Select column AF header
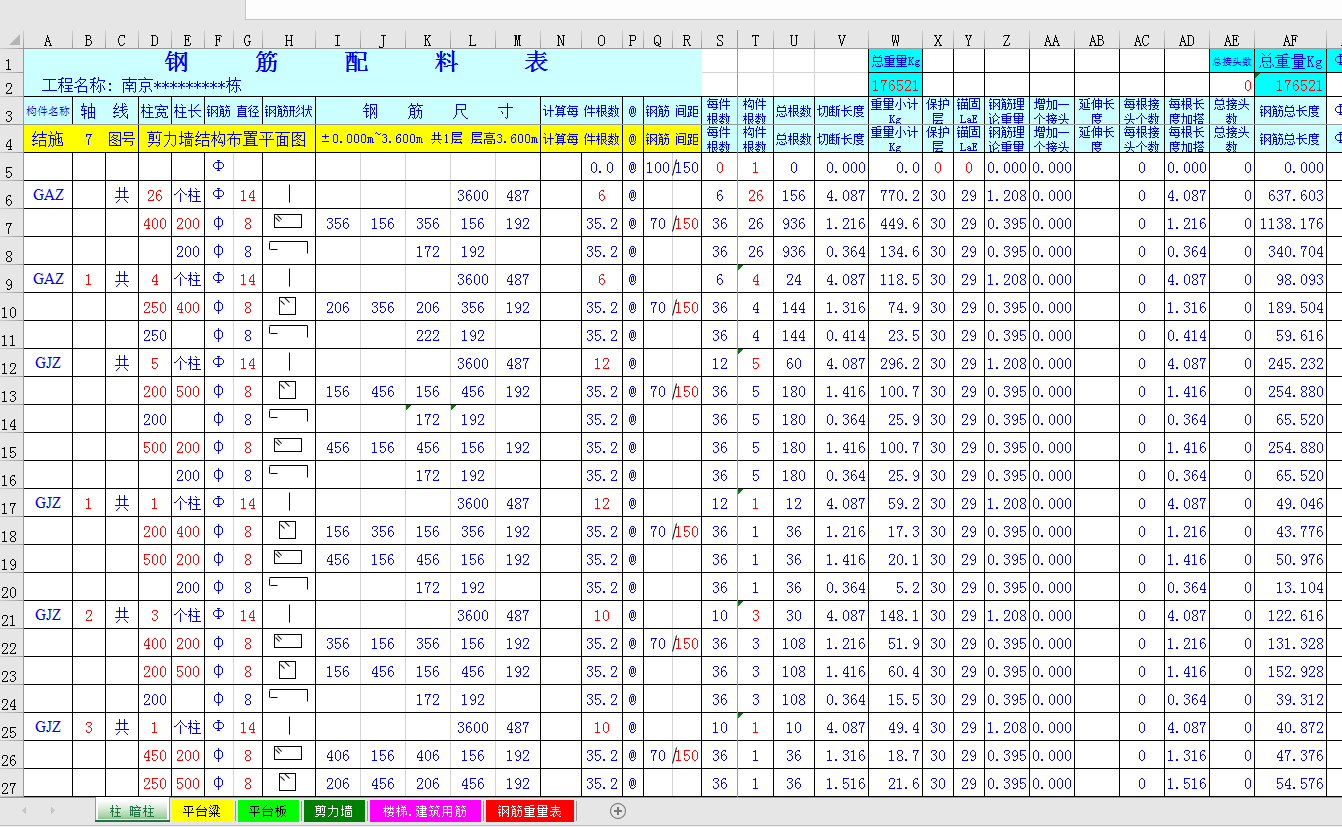This screenshot has height=827, width=1342. [1290, 40]
